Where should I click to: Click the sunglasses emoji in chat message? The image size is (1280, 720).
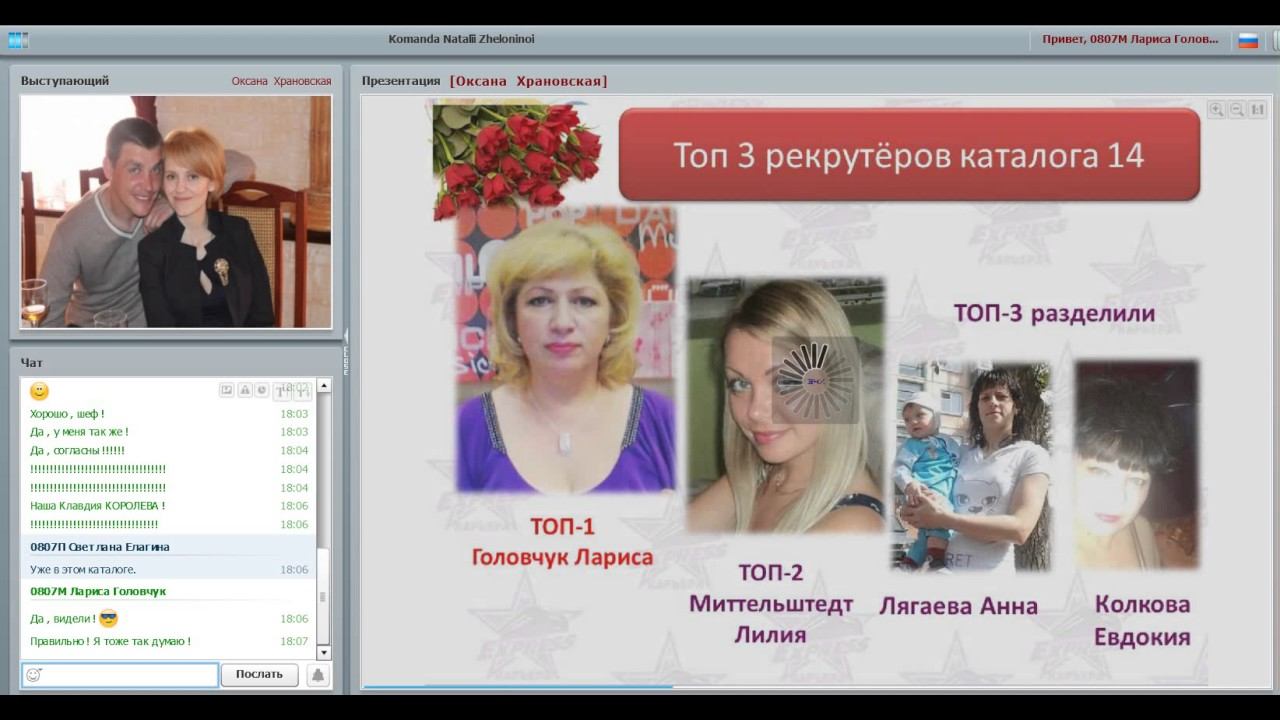tap(109, 619)
